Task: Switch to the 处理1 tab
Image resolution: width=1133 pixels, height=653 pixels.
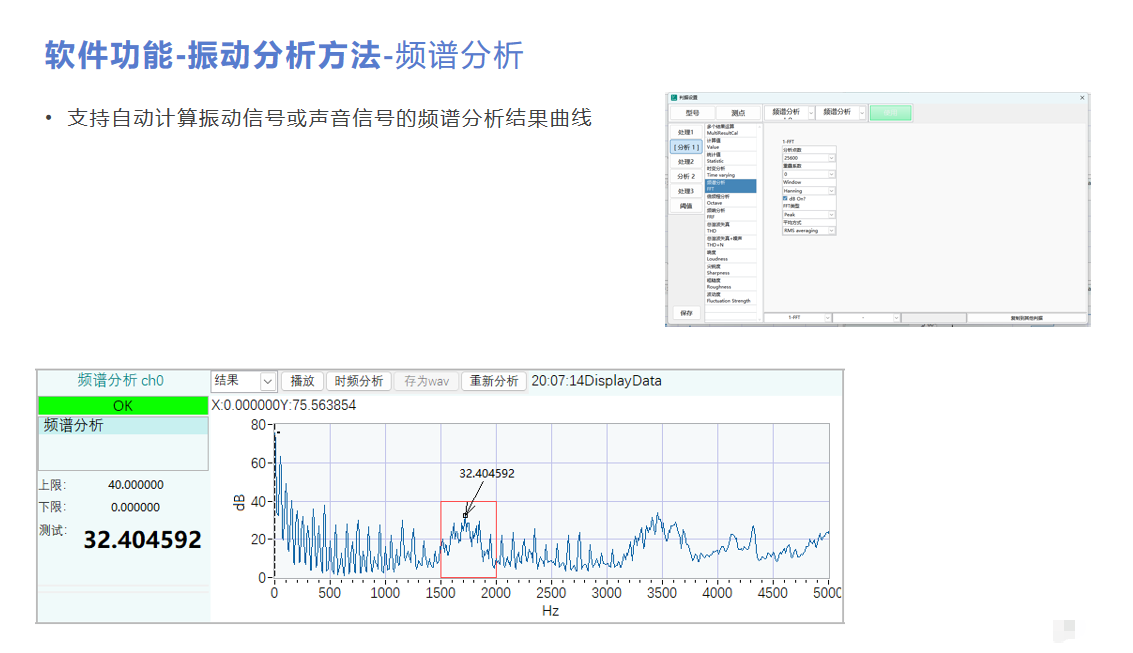Action: pyautogui.click(x=685, y=132)
